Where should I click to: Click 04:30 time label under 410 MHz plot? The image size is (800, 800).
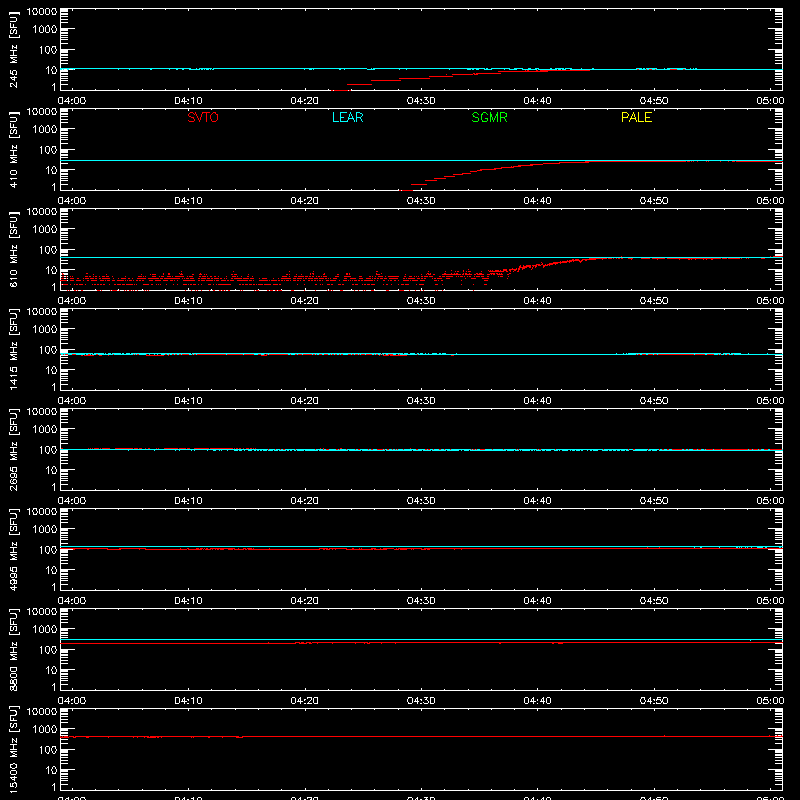(421, 201)
